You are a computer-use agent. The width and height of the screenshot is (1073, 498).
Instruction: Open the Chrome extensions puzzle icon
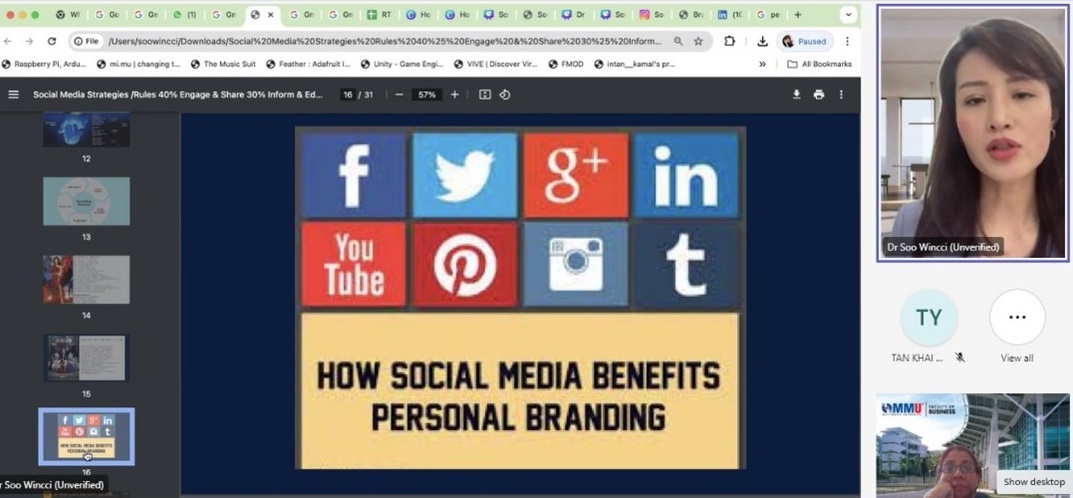point(729,41)
